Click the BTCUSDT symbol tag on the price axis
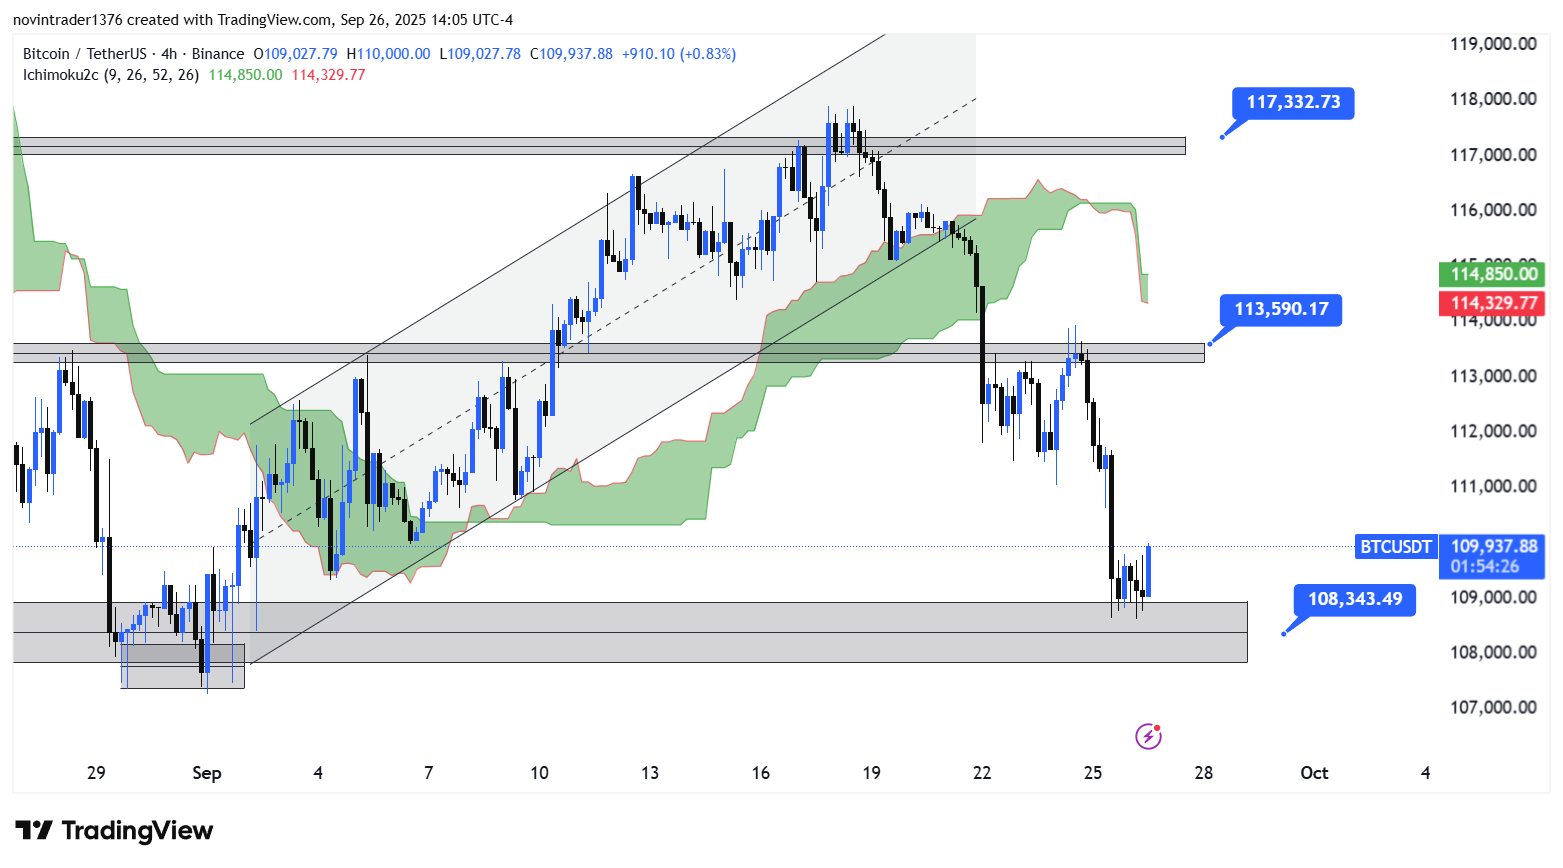This screenshot has width=1563, height=868. 1396,547
